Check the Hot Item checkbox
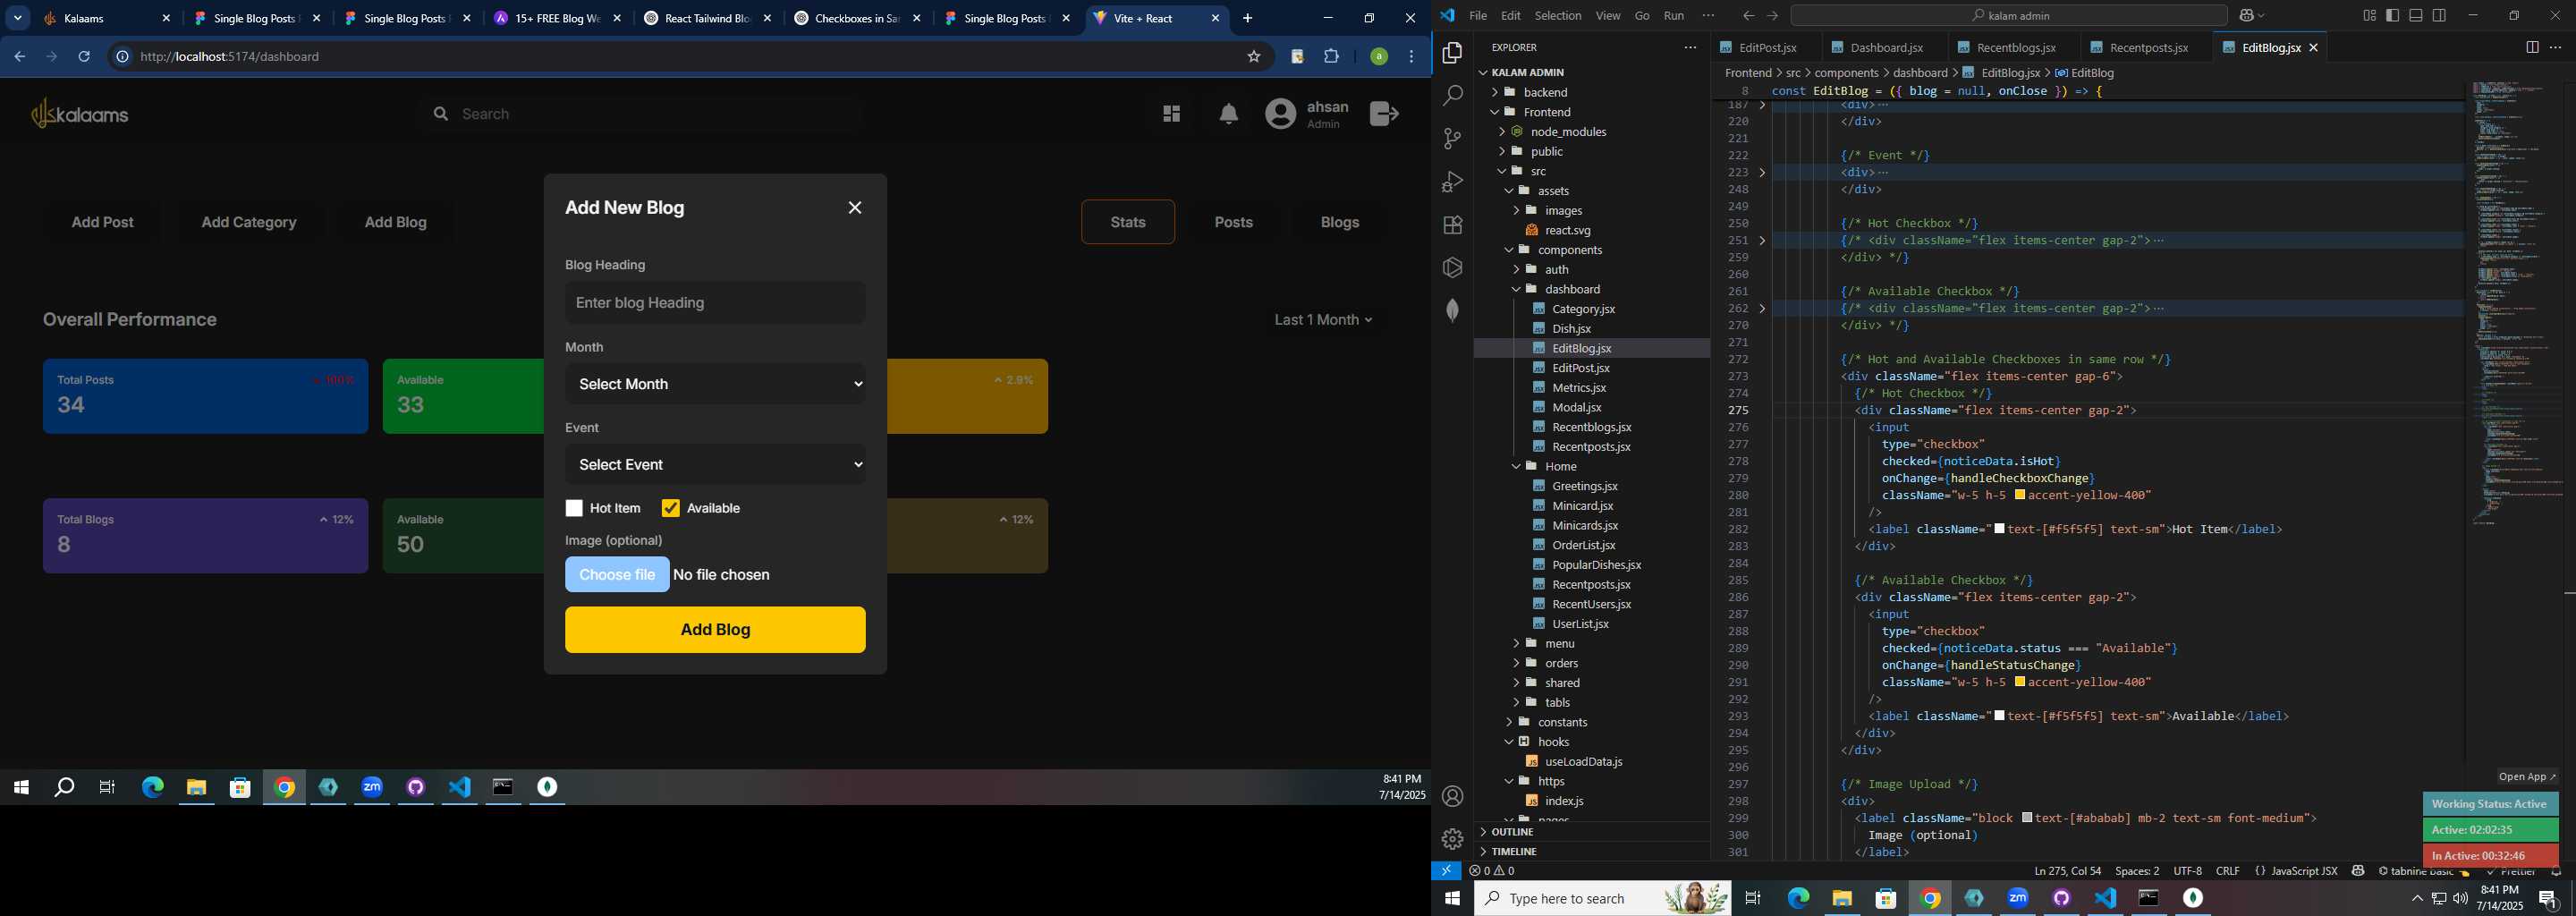 click(574, 508)
